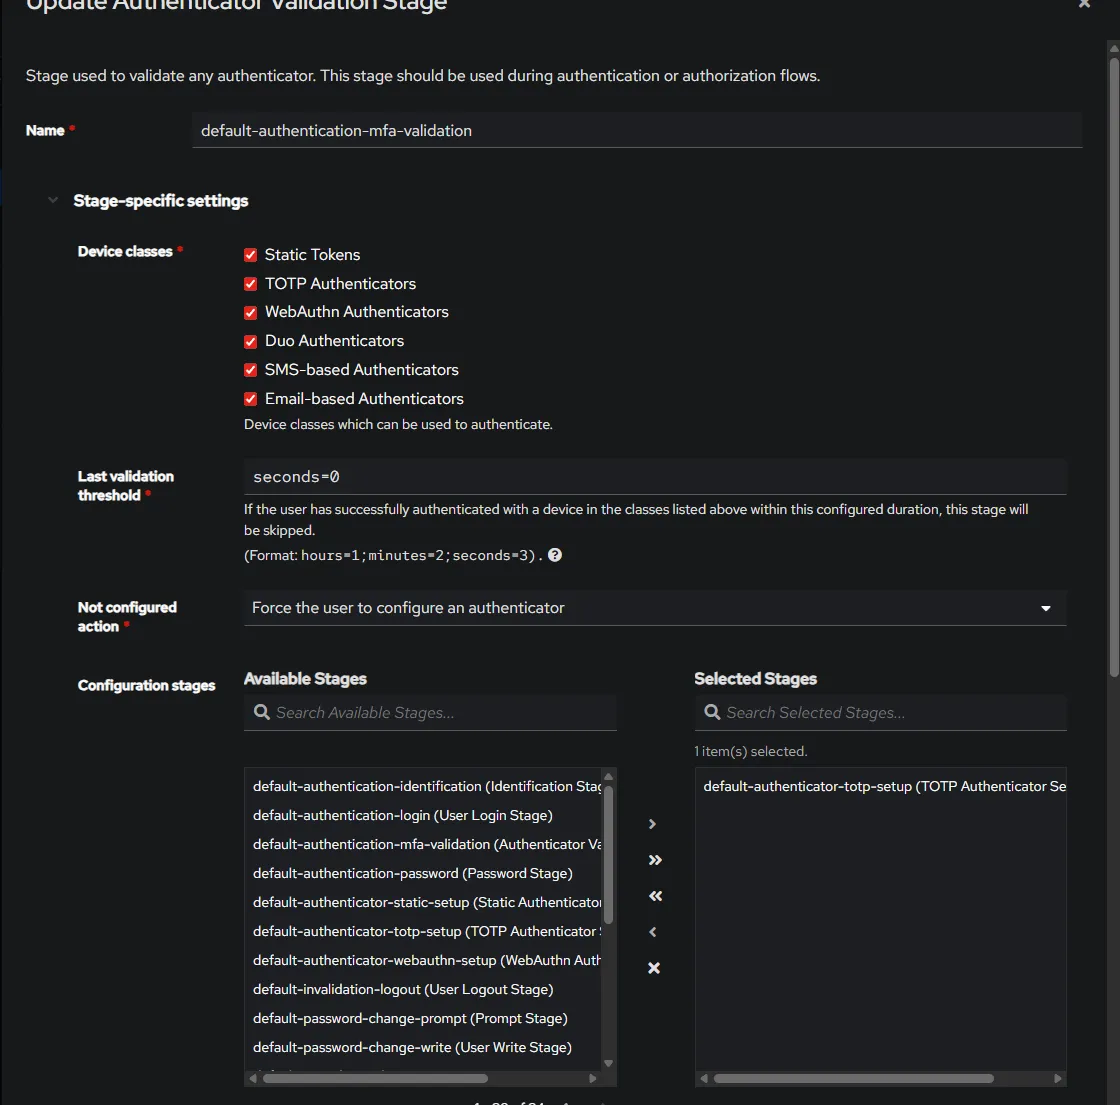Click the add all stages double arrow
The width and height of the screenshot is (1120, 1105).
coord(655,860)
